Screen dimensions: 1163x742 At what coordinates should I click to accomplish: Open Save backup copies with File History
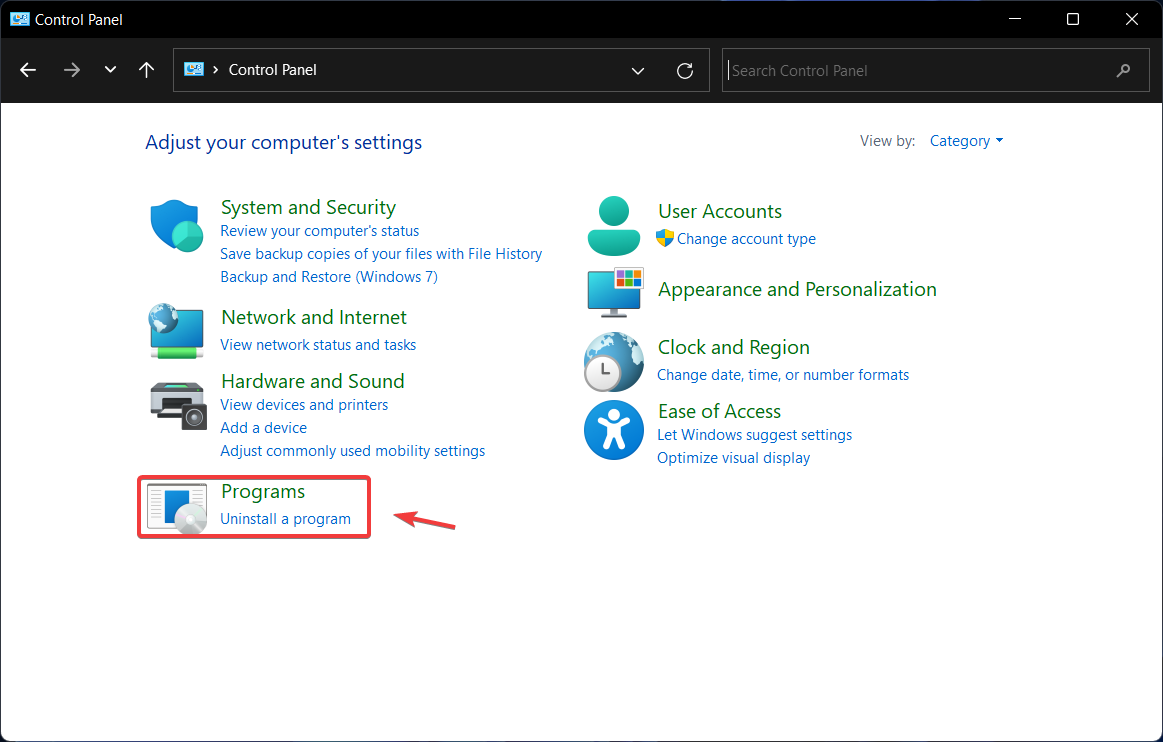click(x=381, y=254)
